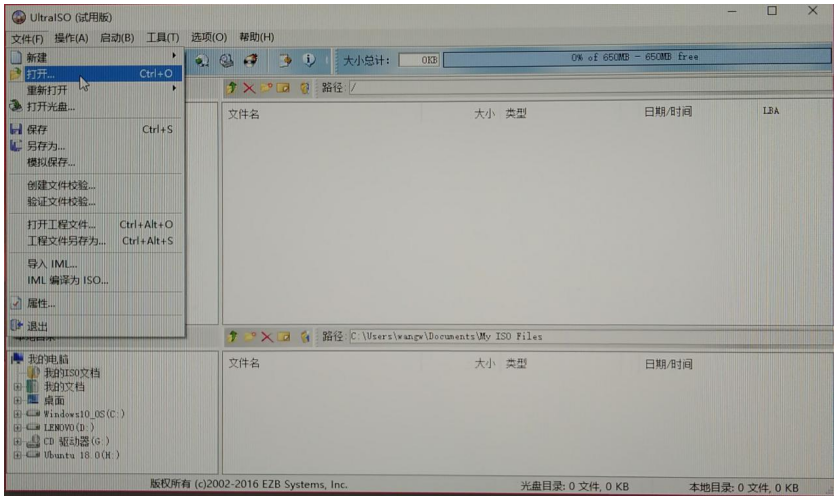Choose 打开... from the File menu
This screenshot has width=837, height=497.
[96, 74]
